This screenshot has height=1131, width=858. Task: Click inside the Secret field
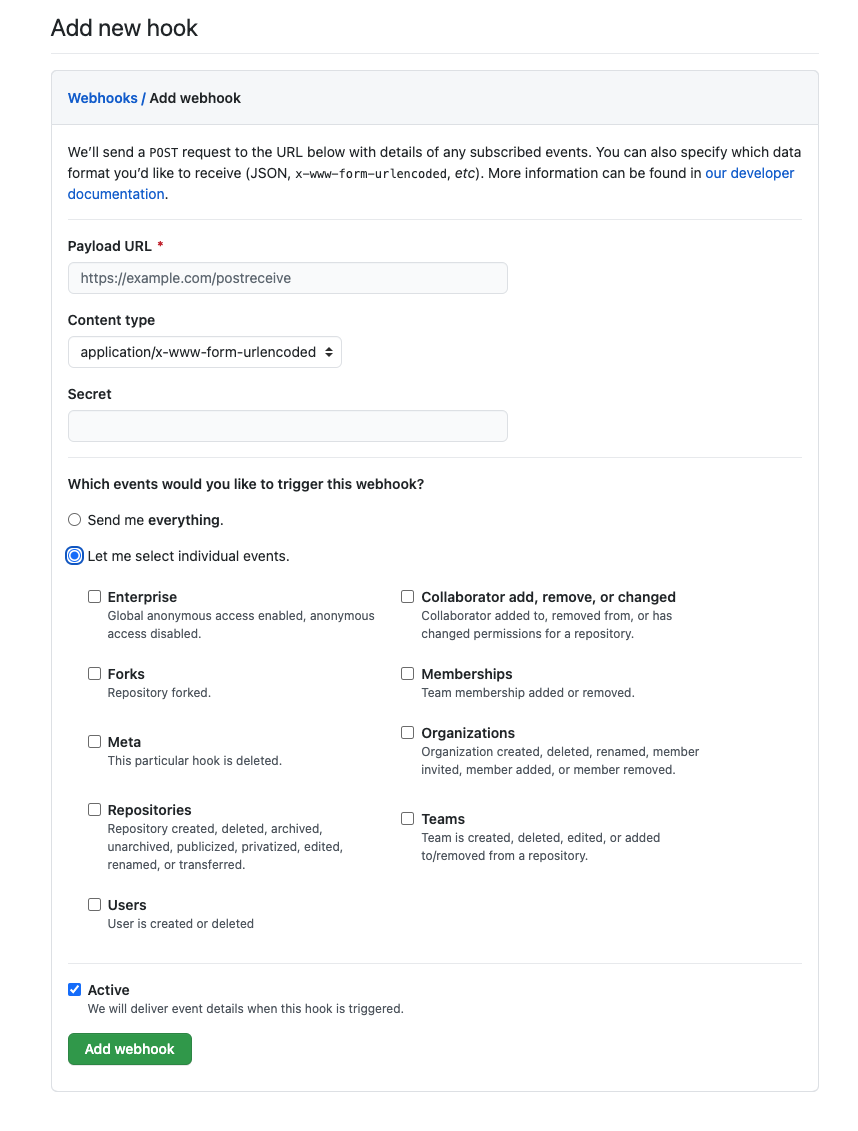[287, 425]
